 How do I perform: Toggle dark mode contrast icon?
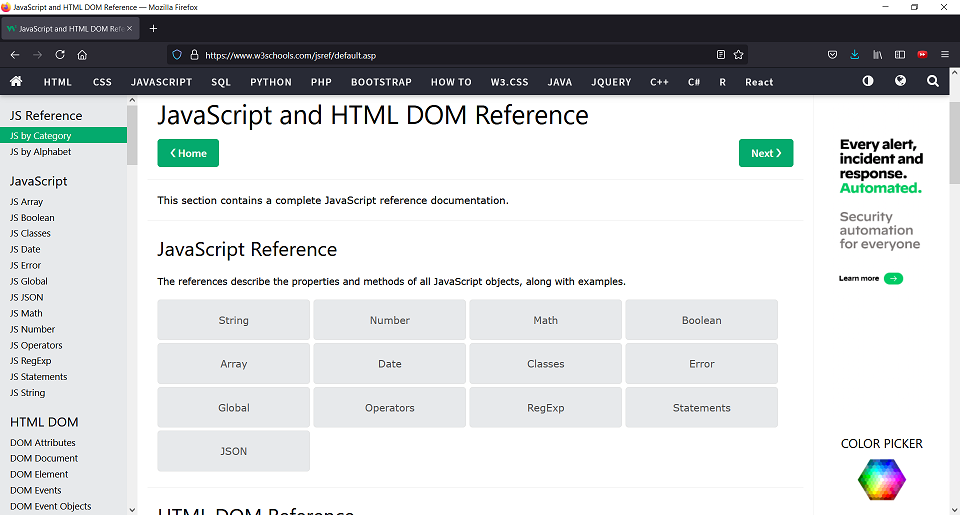tap(868, 81)
